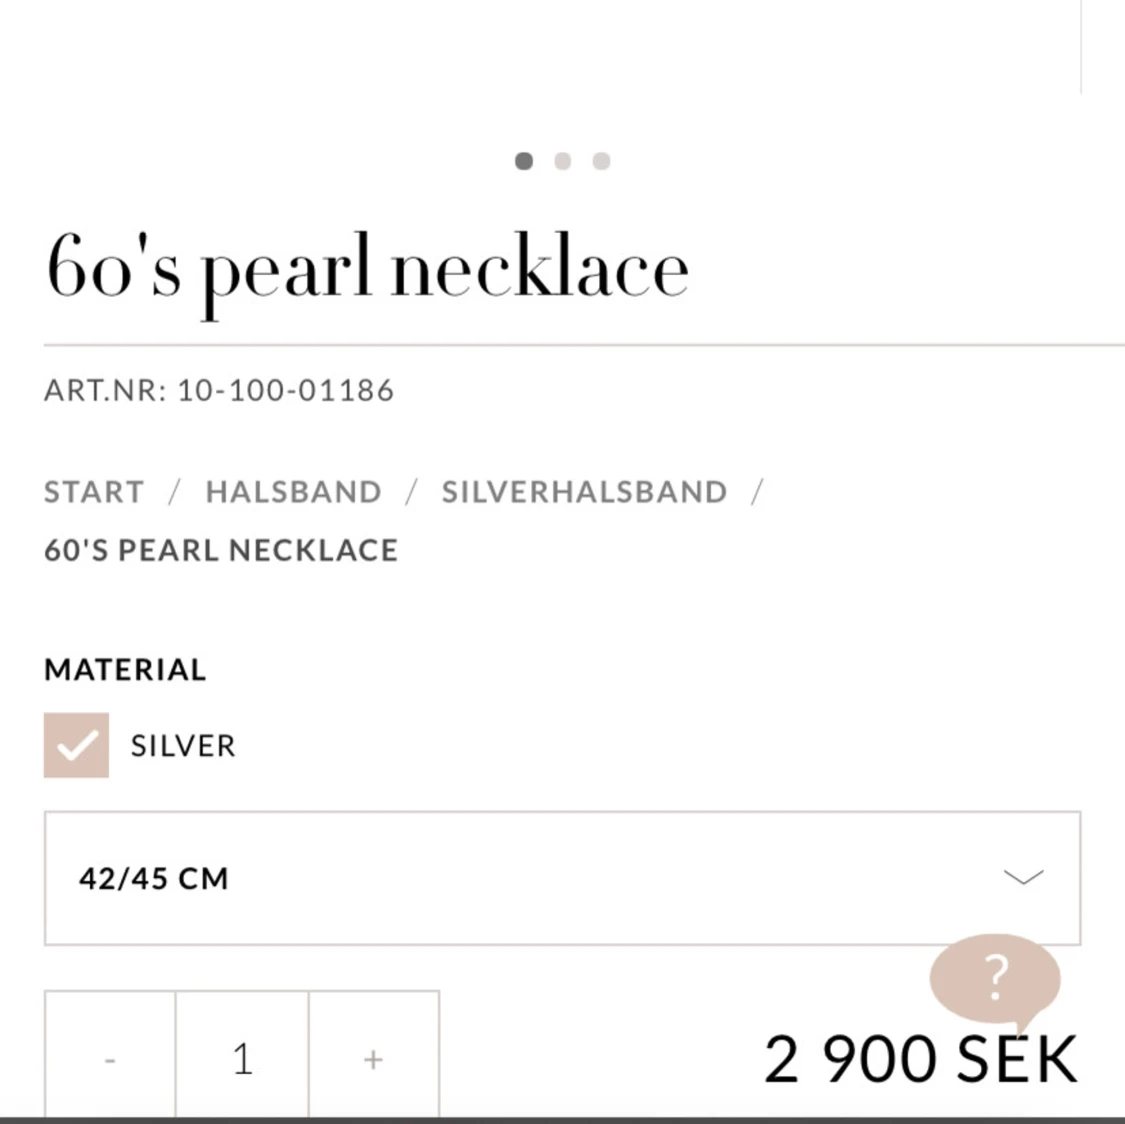Click the chevron arrow in length selector
The height and width of the screenshot is (1124, 1125).
pyautogui.click(x=1024, y=877)
